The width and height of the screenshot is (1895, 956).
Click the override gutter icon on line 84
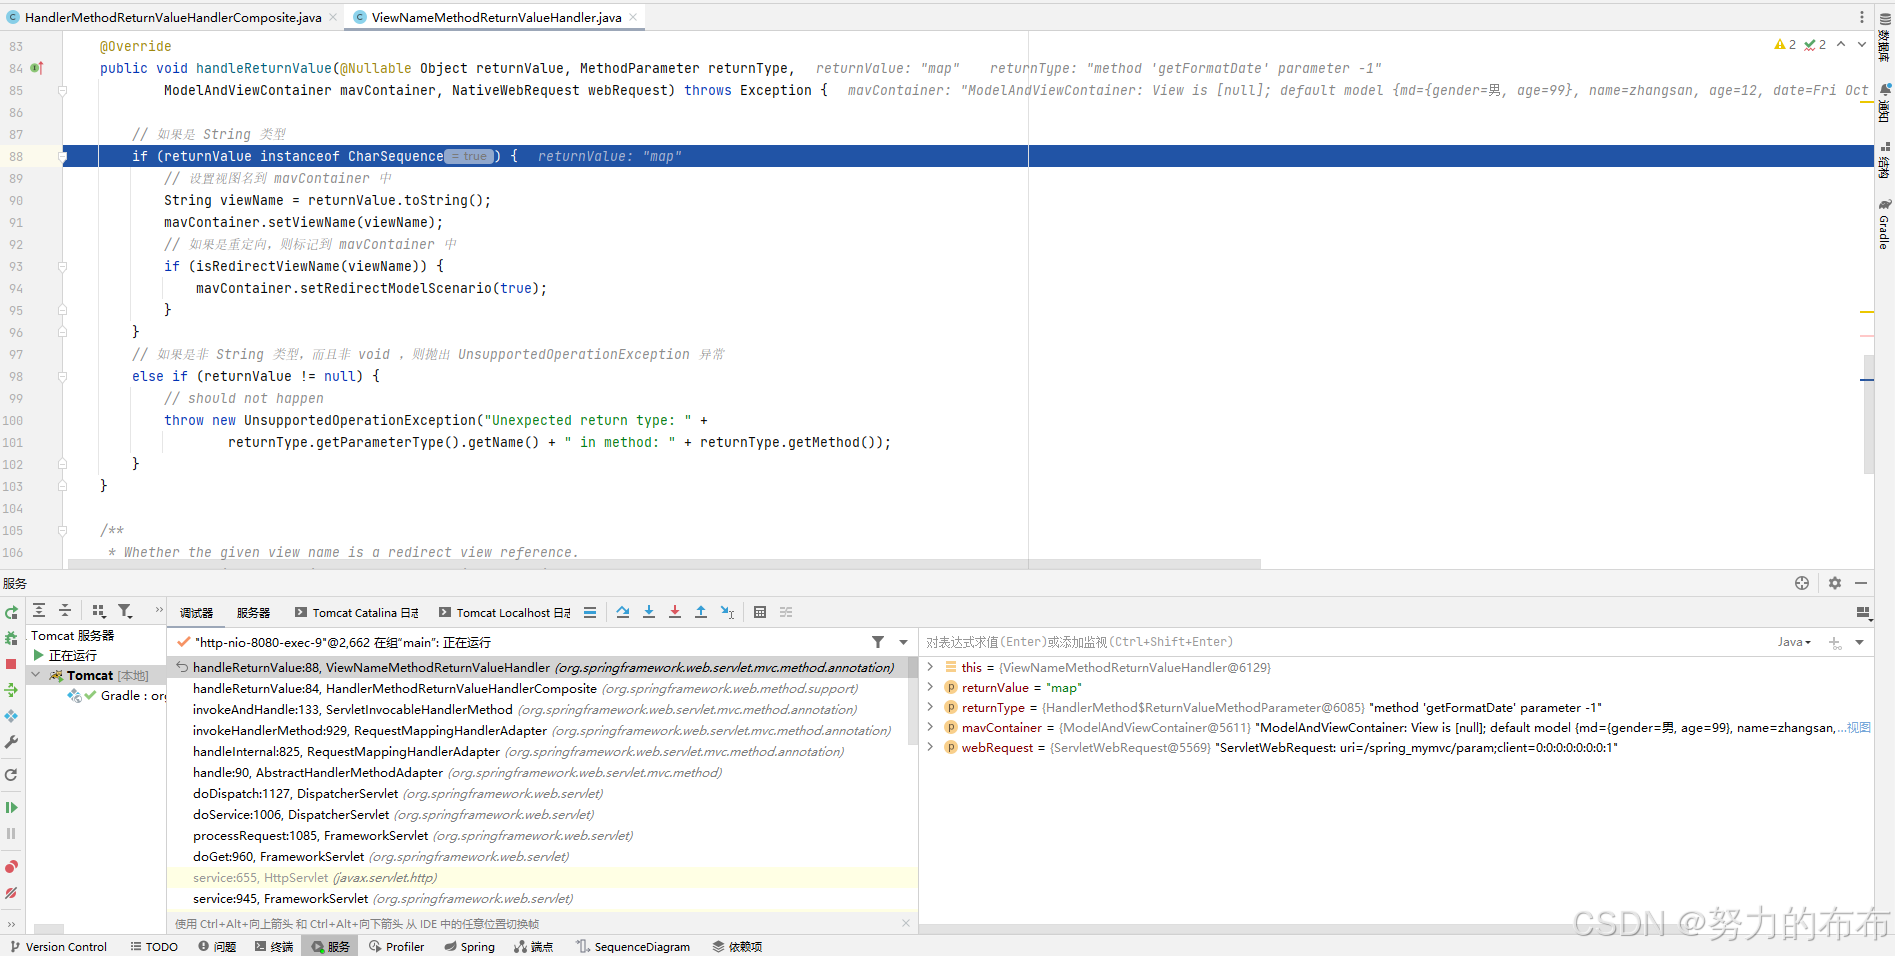tap(37, 68)
